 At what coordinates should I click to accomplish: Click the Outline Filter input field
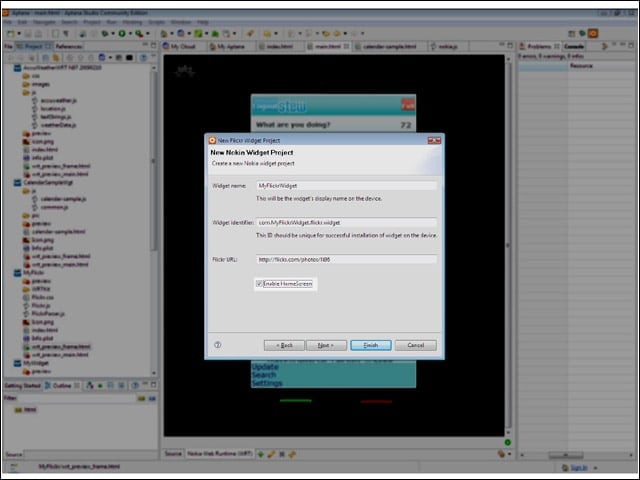(x=78, y=398)
